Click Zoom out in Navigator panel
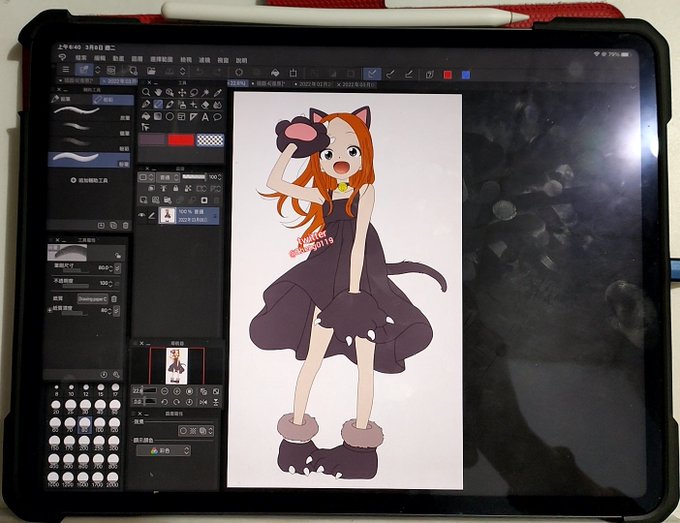 point(165,391)
